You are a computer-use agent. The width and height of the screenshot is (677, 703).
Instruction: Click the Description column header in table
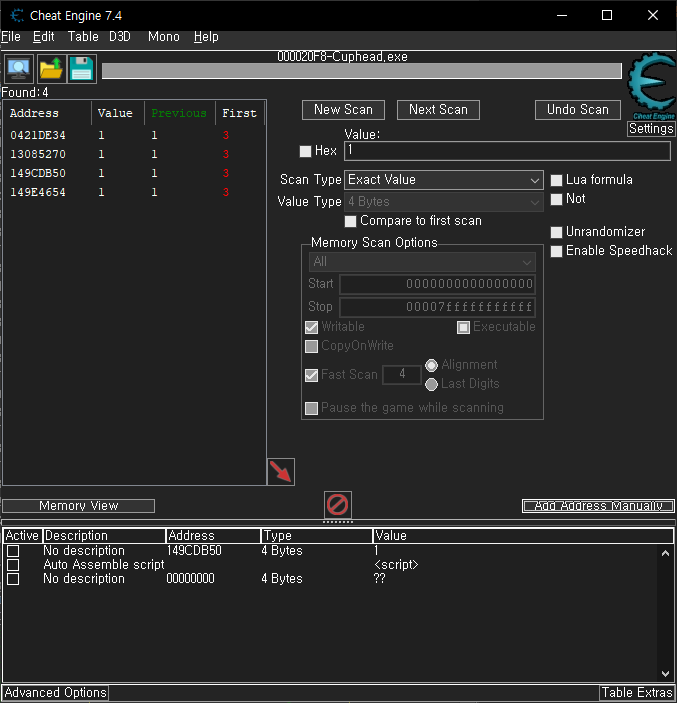pyautogui.click(x=104, y=536)
